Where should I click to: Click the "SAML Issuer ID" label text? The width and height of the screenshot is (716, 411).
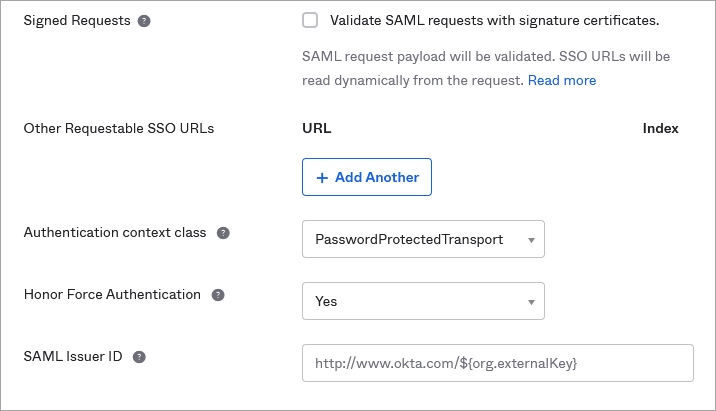73,357
